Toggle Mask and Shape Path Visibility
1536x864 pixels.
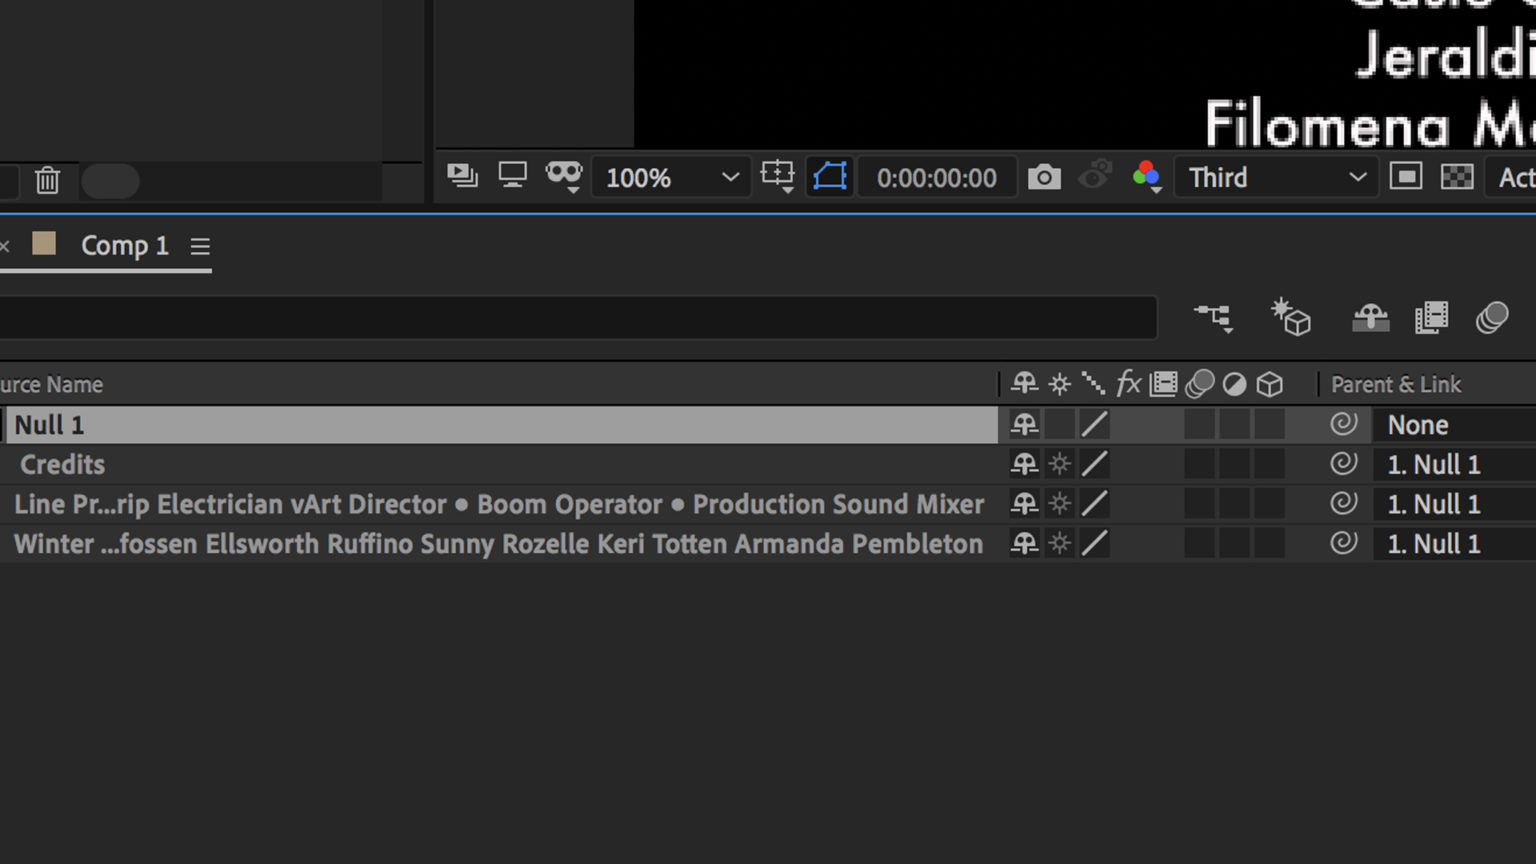[x=829, y=177]
